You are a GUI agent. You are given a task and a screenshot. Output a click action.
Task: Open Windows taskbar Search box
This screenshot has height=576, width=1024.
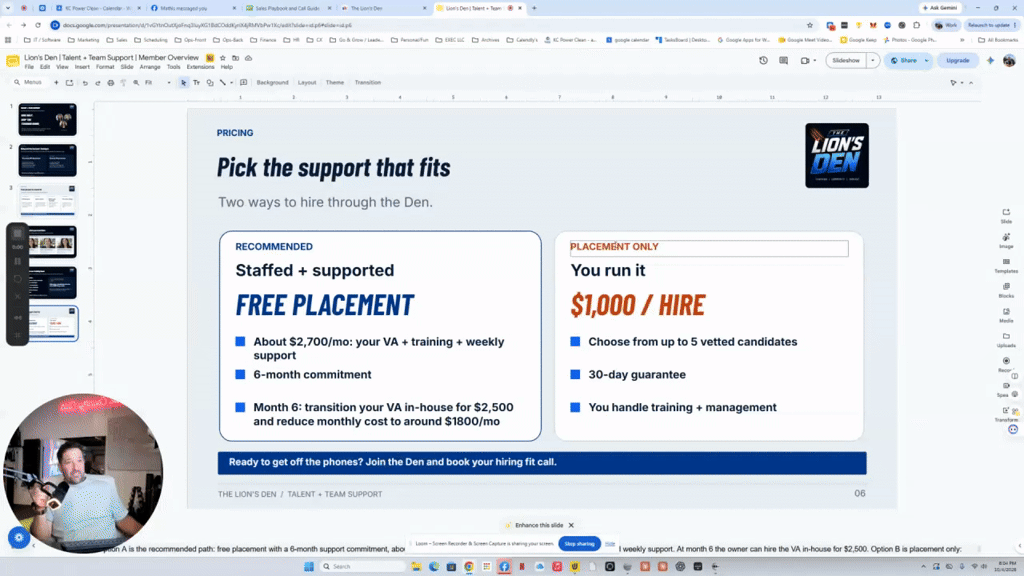[362, 566]
